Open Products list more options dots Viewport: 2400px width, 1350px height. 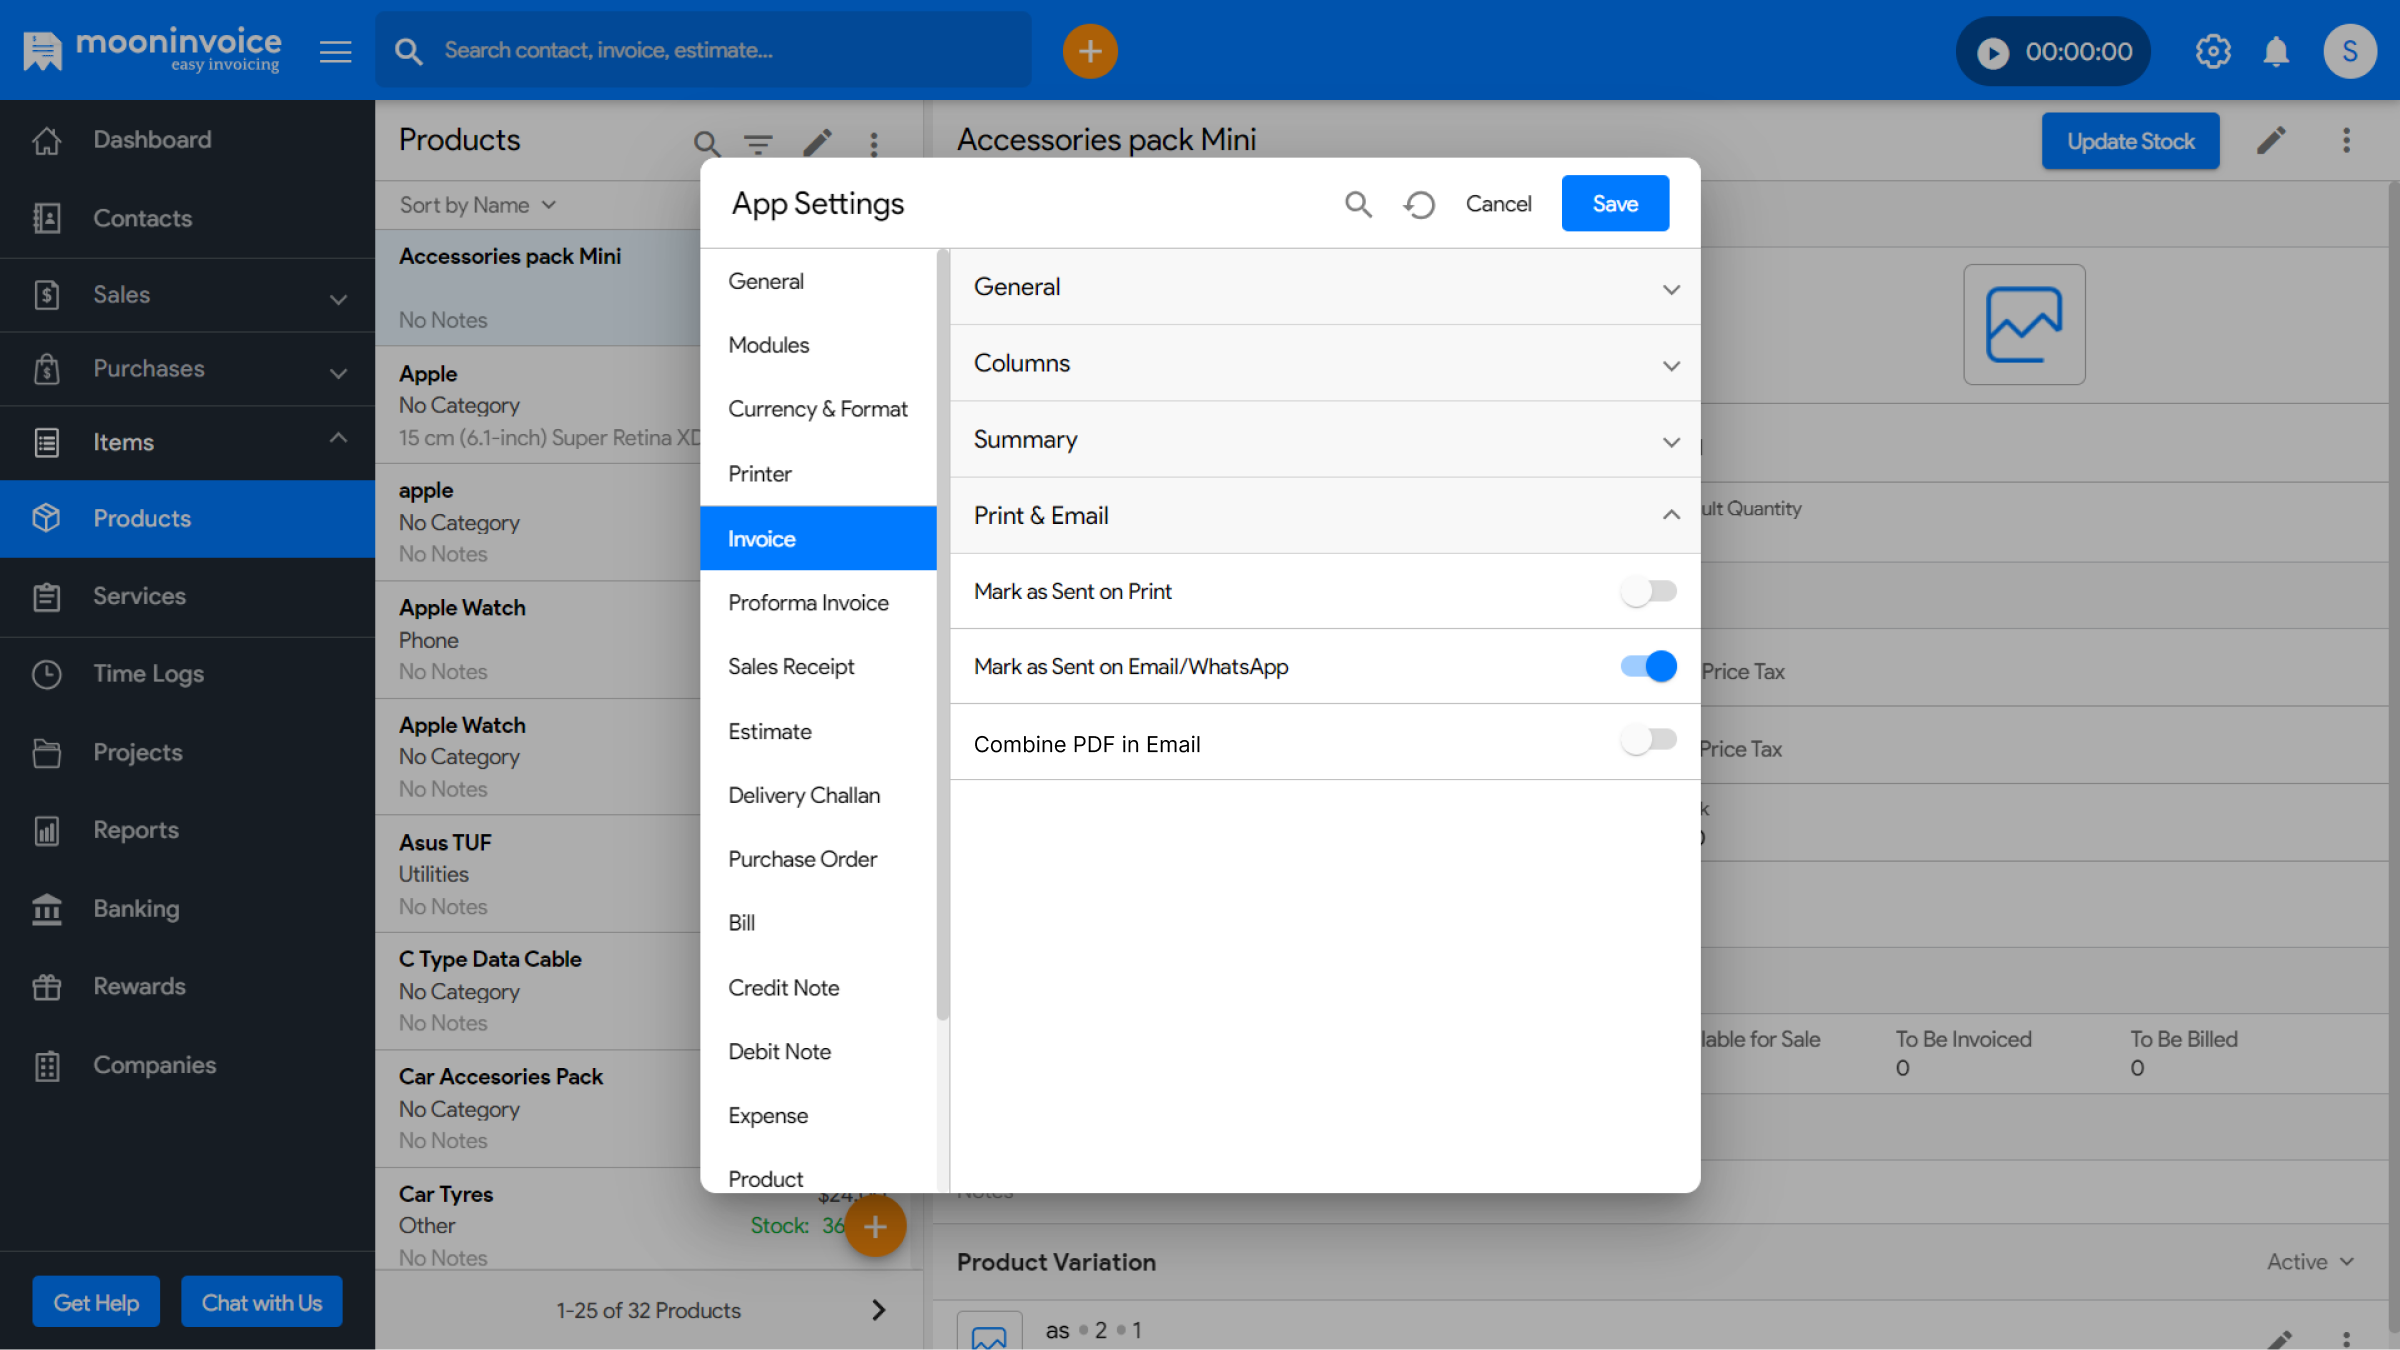tap(874, 144)
